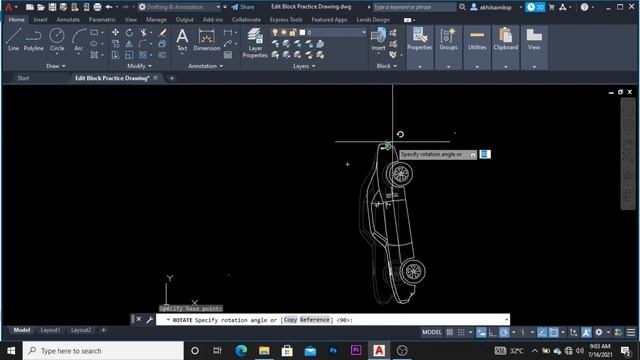
Task: Switch to the Layout1 tab
Action: pos(50,330)
